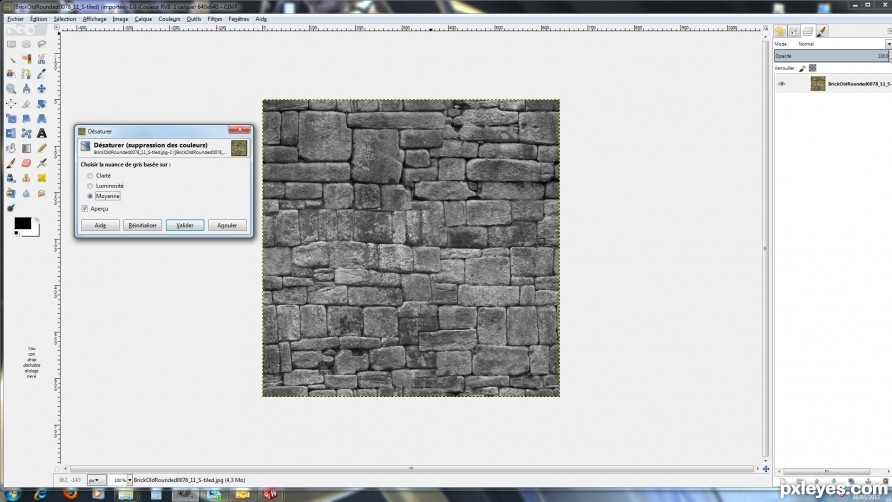Click Valider in the Désaturer dialog
Screen dimensions: 892x502
185,225
